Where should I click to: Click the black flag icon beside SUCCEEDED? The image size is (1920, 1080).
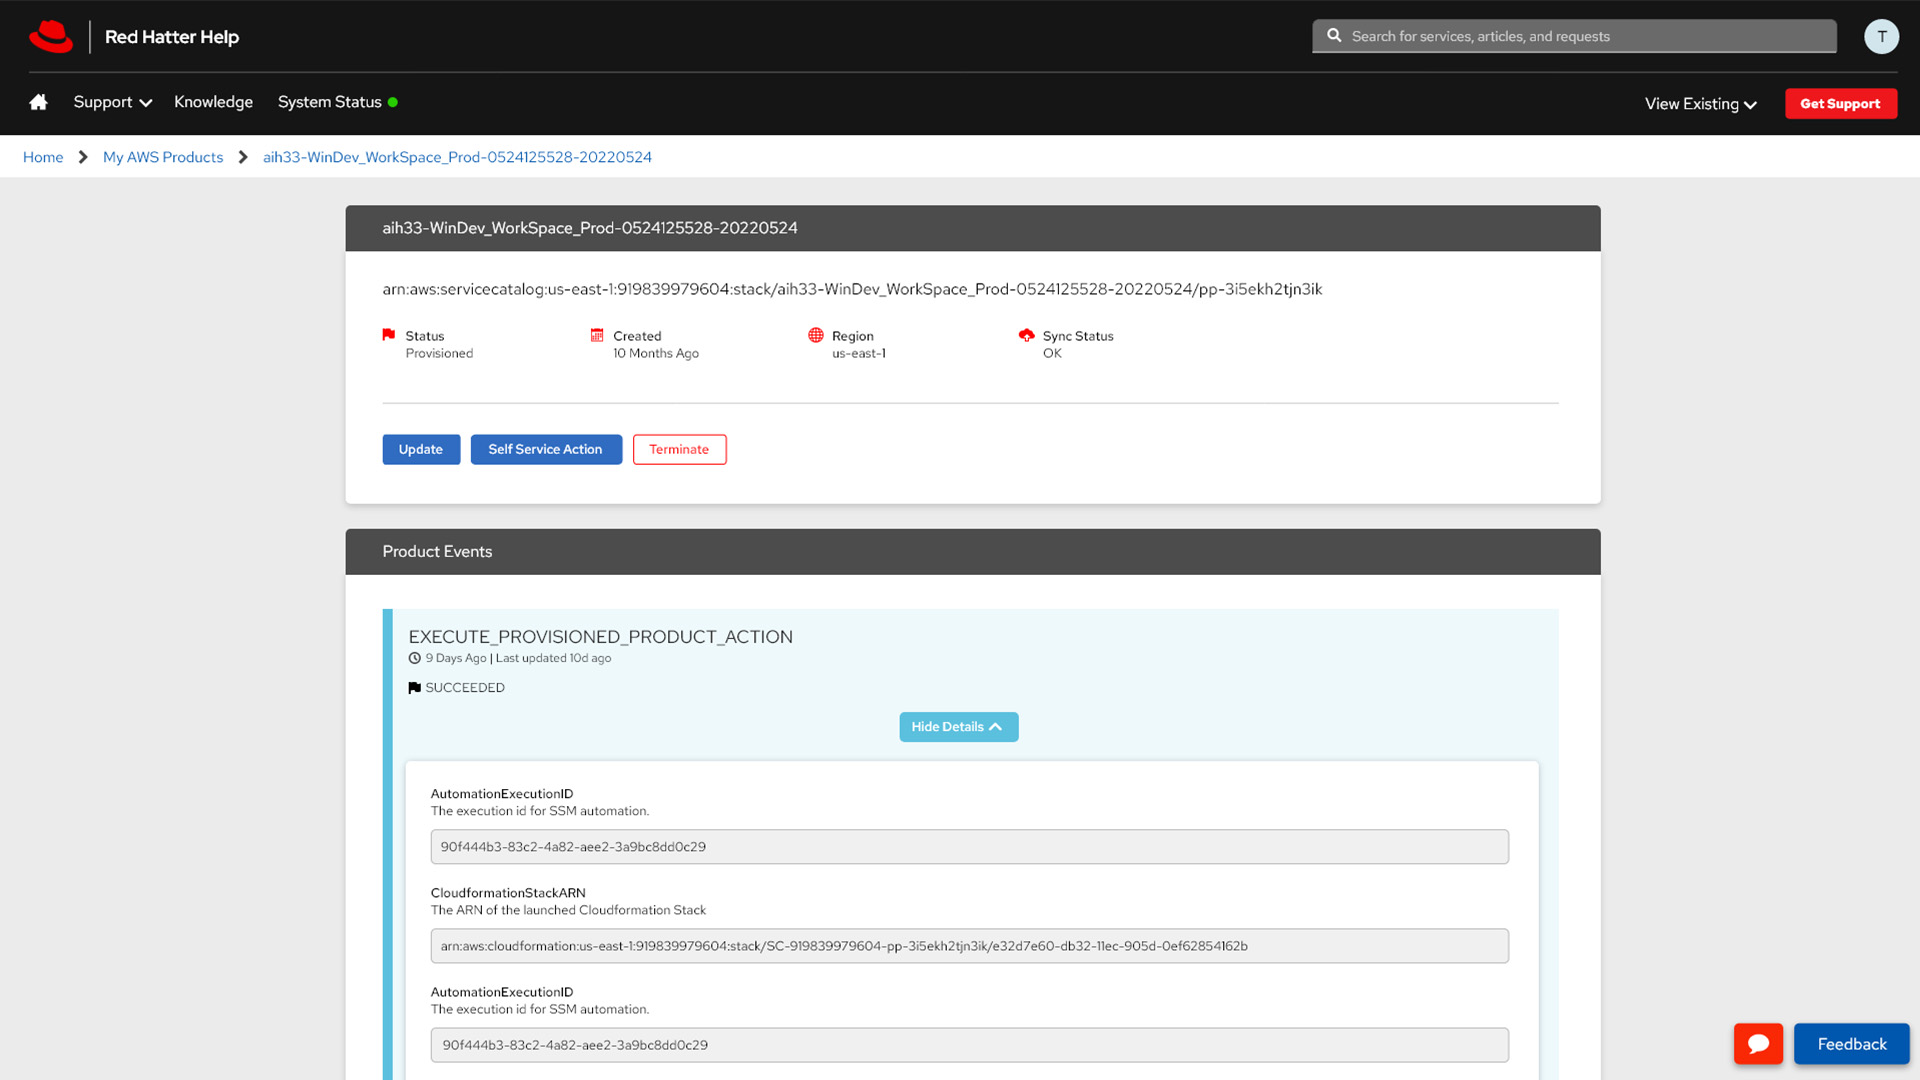[x=415, y=688]
